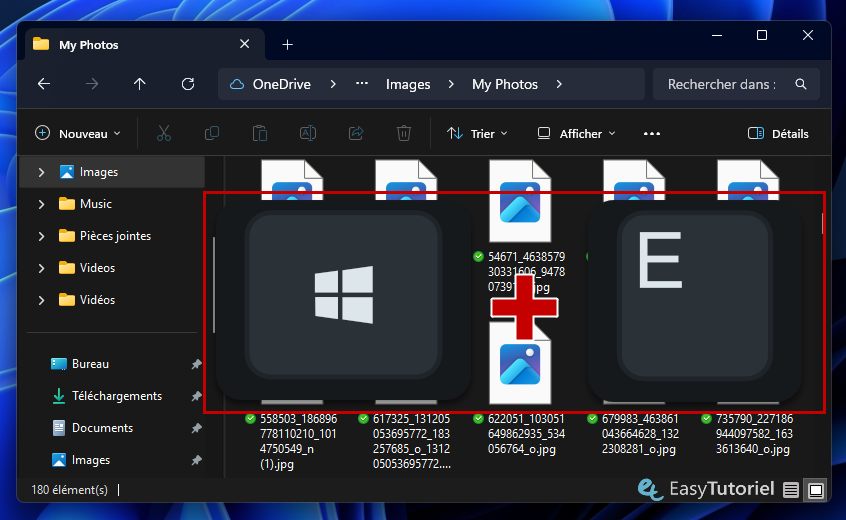Click the Delete trash icon
846x520 pixels.
404,133
